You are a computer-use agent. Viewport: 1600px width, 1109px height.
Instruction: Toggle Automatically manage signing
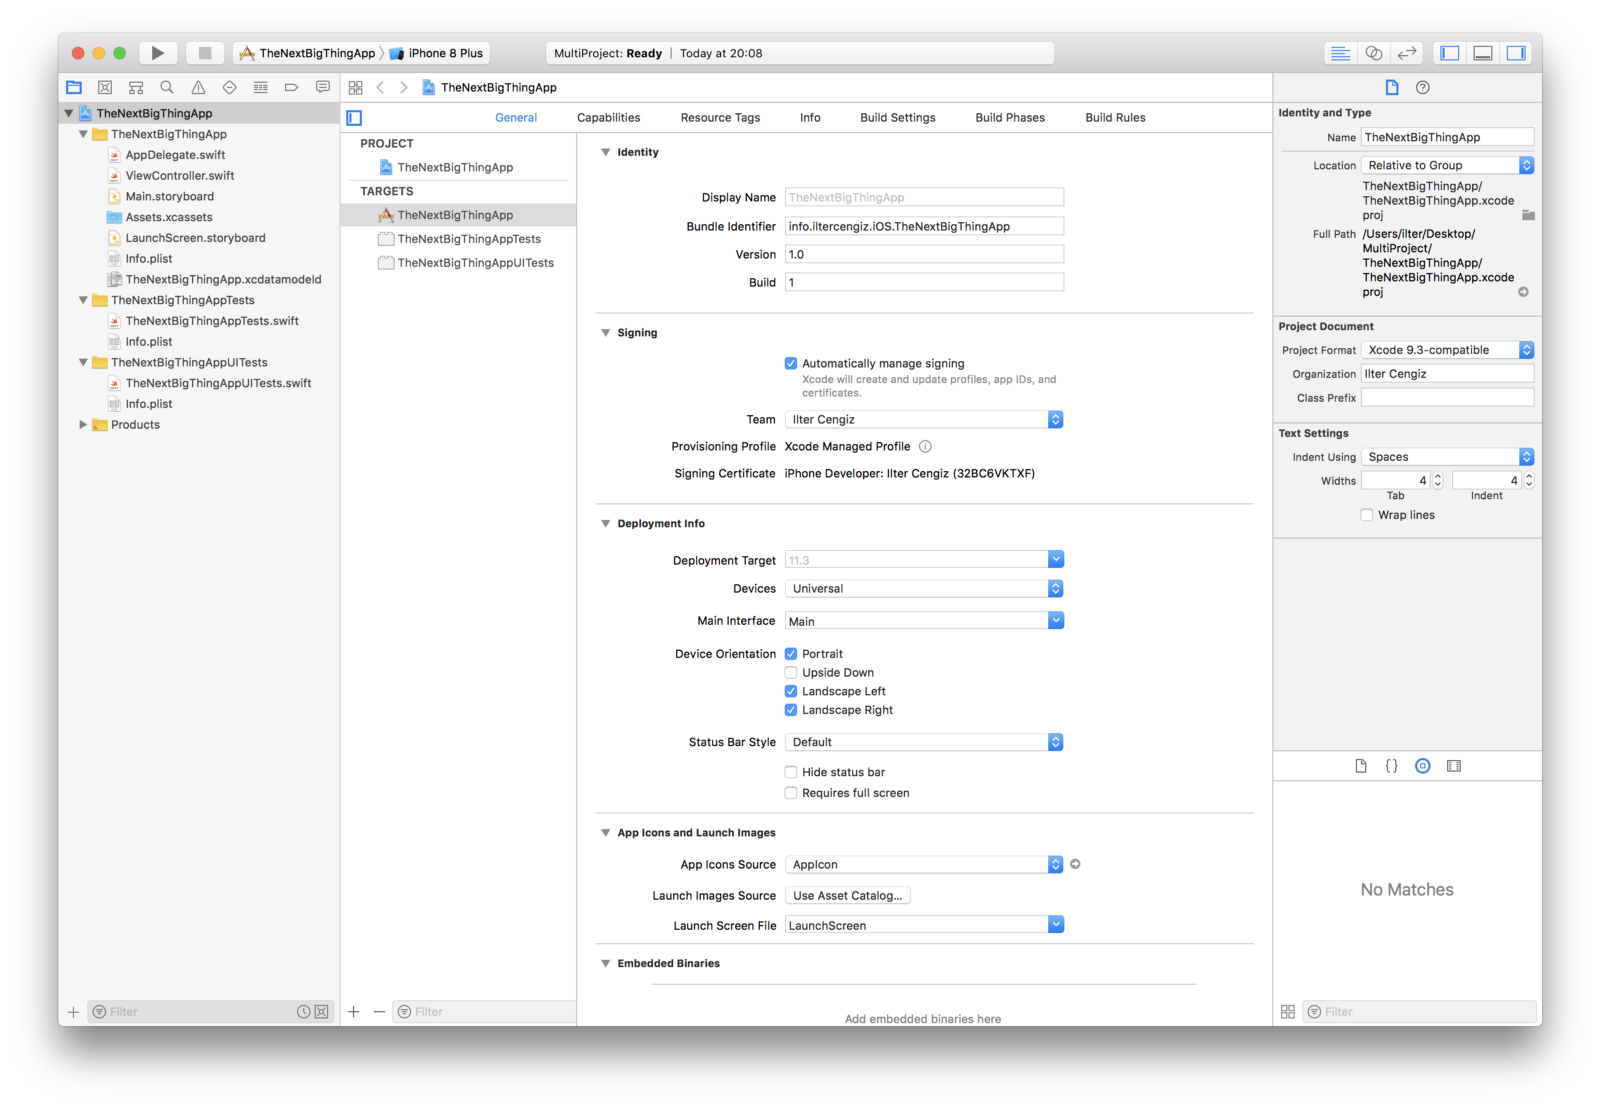pos(791,363)
